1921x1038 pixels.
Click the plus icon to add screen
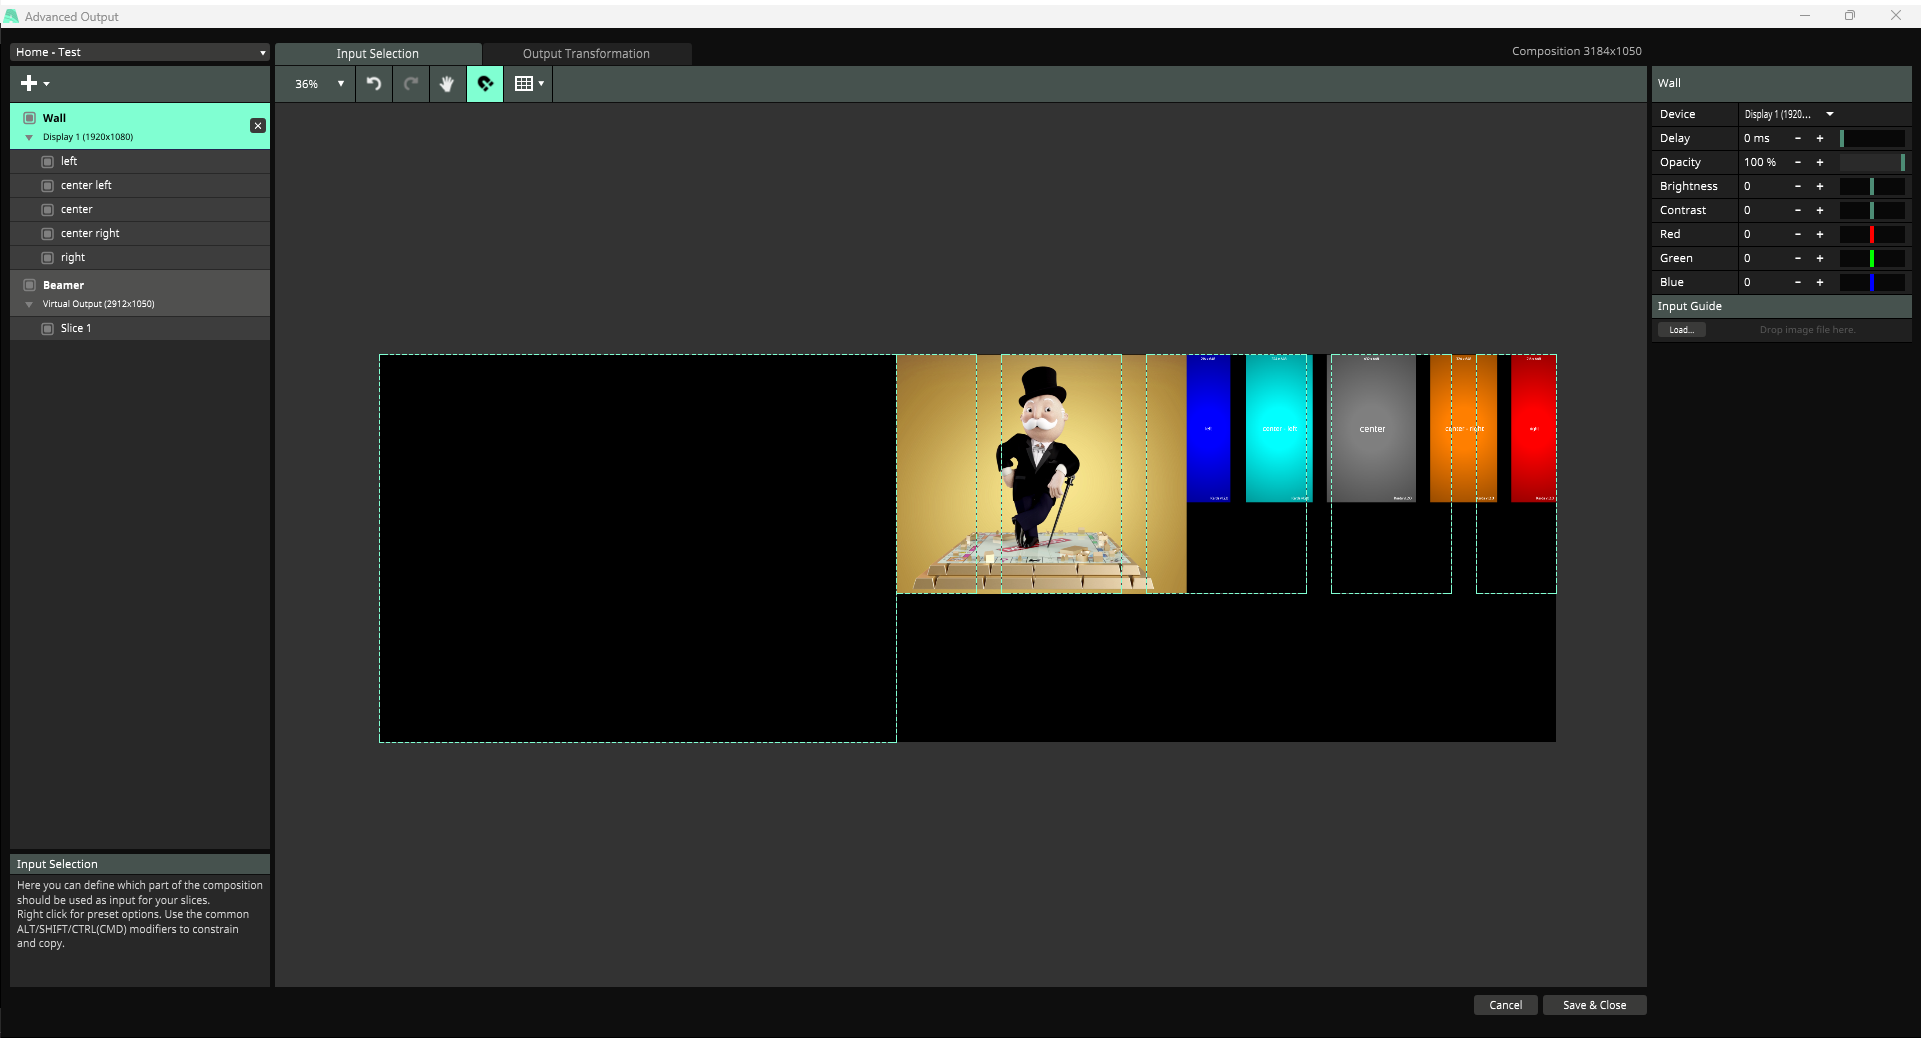(34, 84)
